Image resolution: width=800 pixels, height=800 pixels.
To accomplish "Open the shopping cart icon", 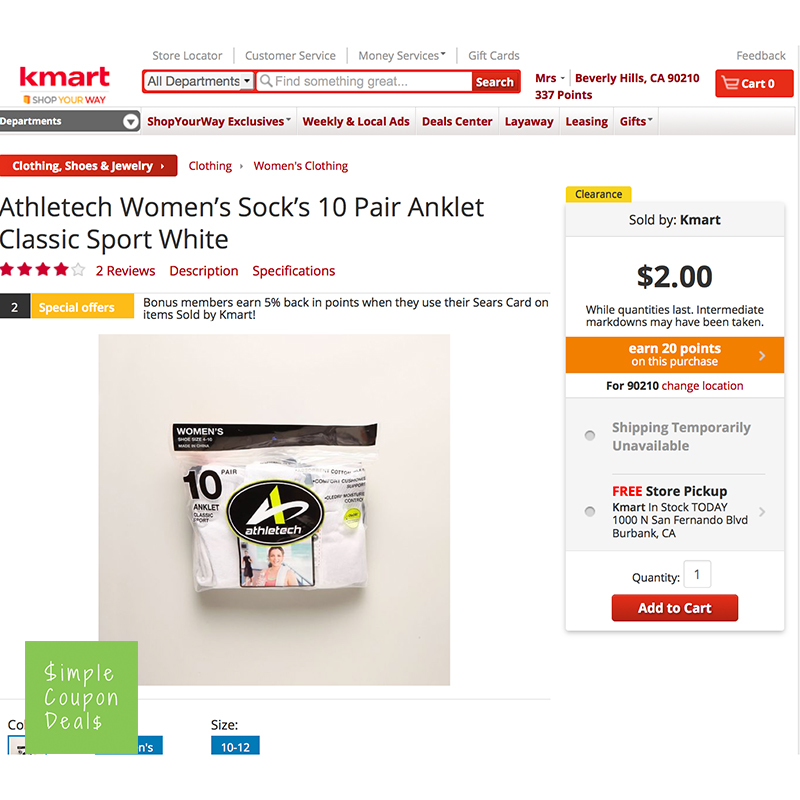I will pos(730,83).
